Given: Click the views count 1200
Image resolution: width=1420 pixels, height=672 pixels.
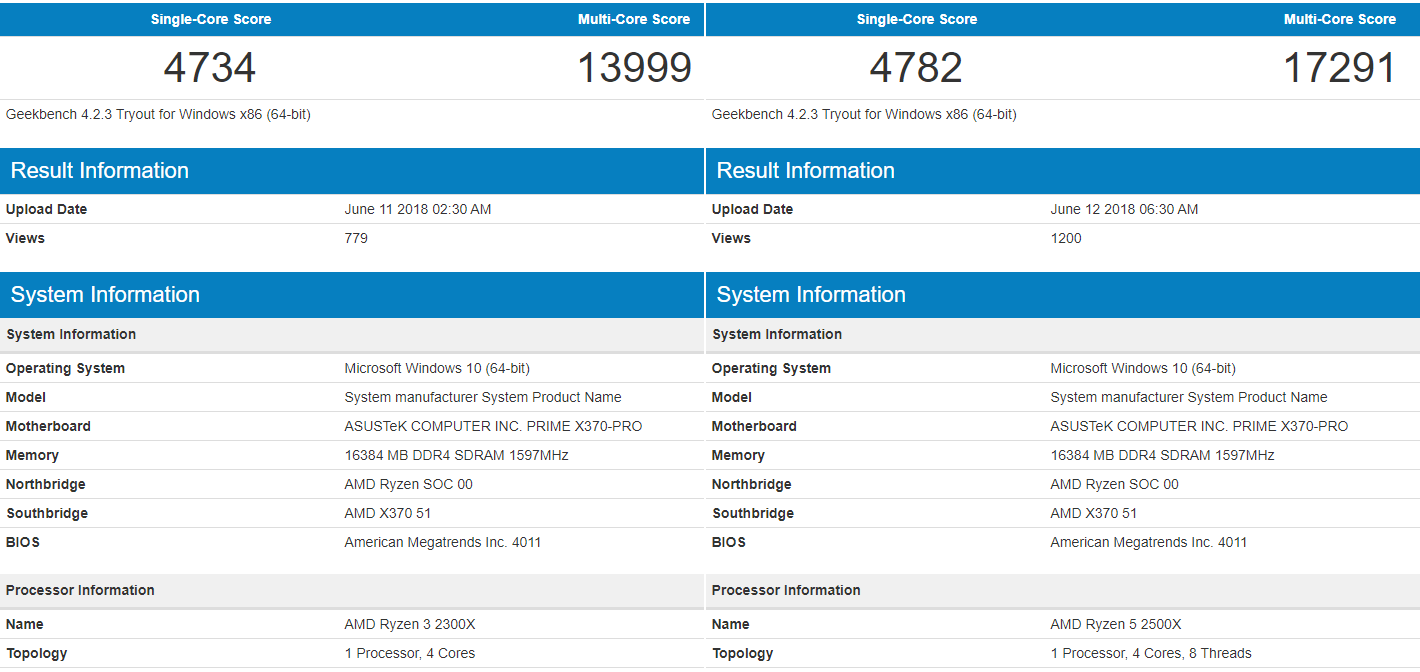Looking at the screenshot, I should pos(1066,238).
